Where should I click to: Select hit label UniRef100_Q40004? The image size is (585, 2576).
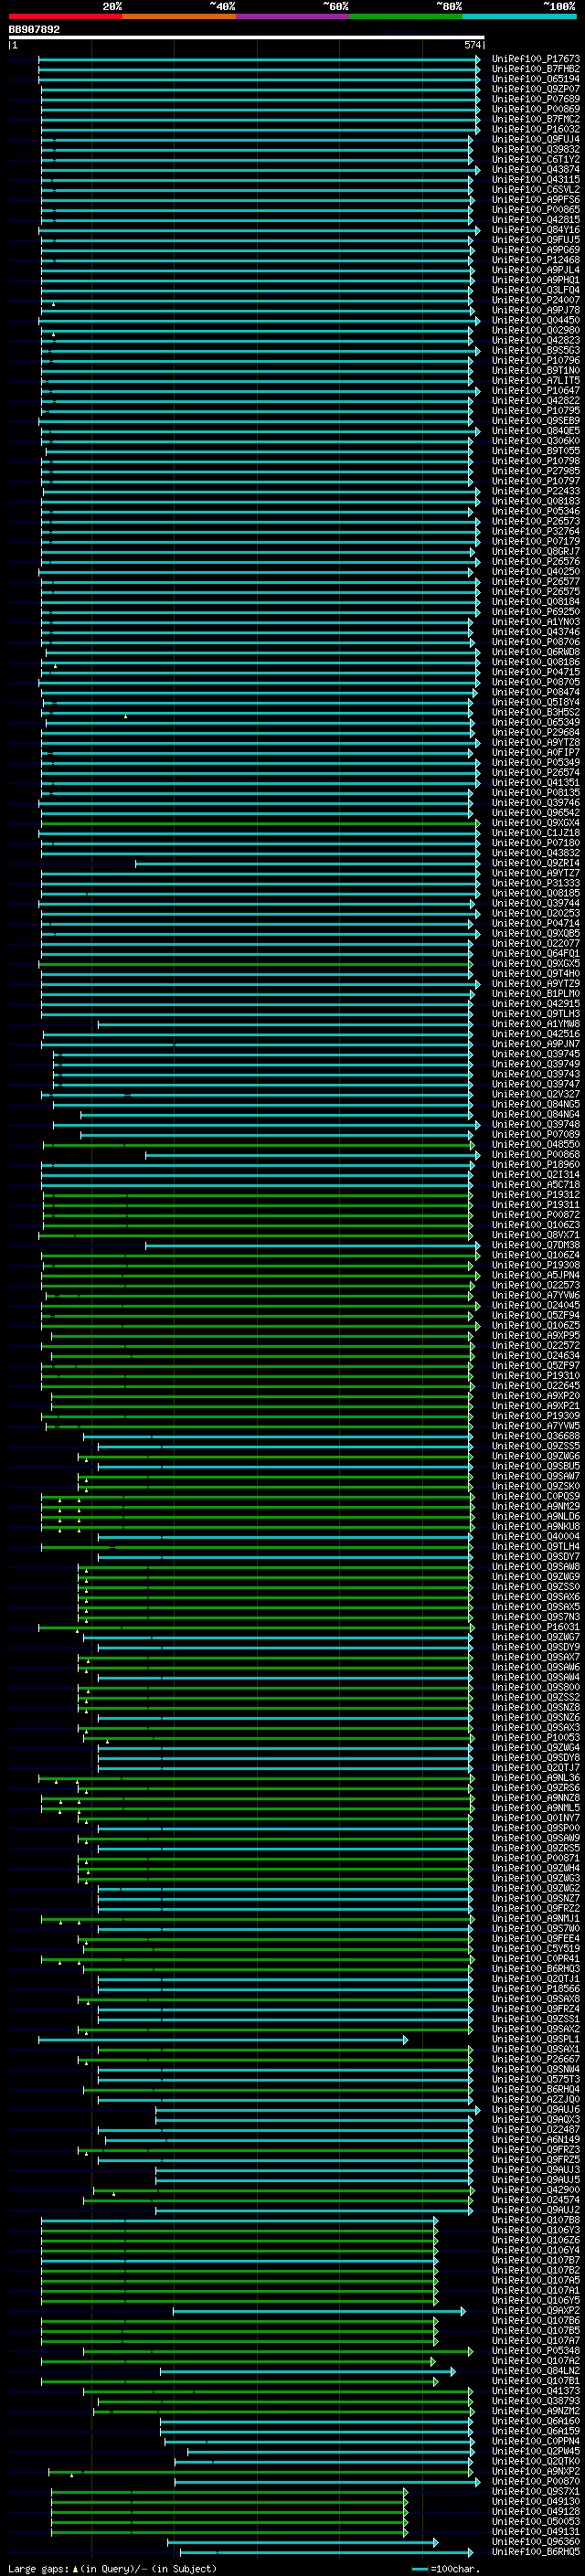536,1537
